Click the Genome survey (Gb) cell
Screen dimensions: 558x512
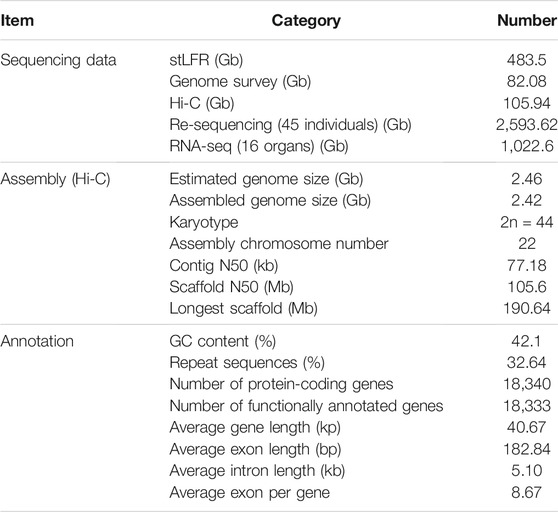pos(240,82)
